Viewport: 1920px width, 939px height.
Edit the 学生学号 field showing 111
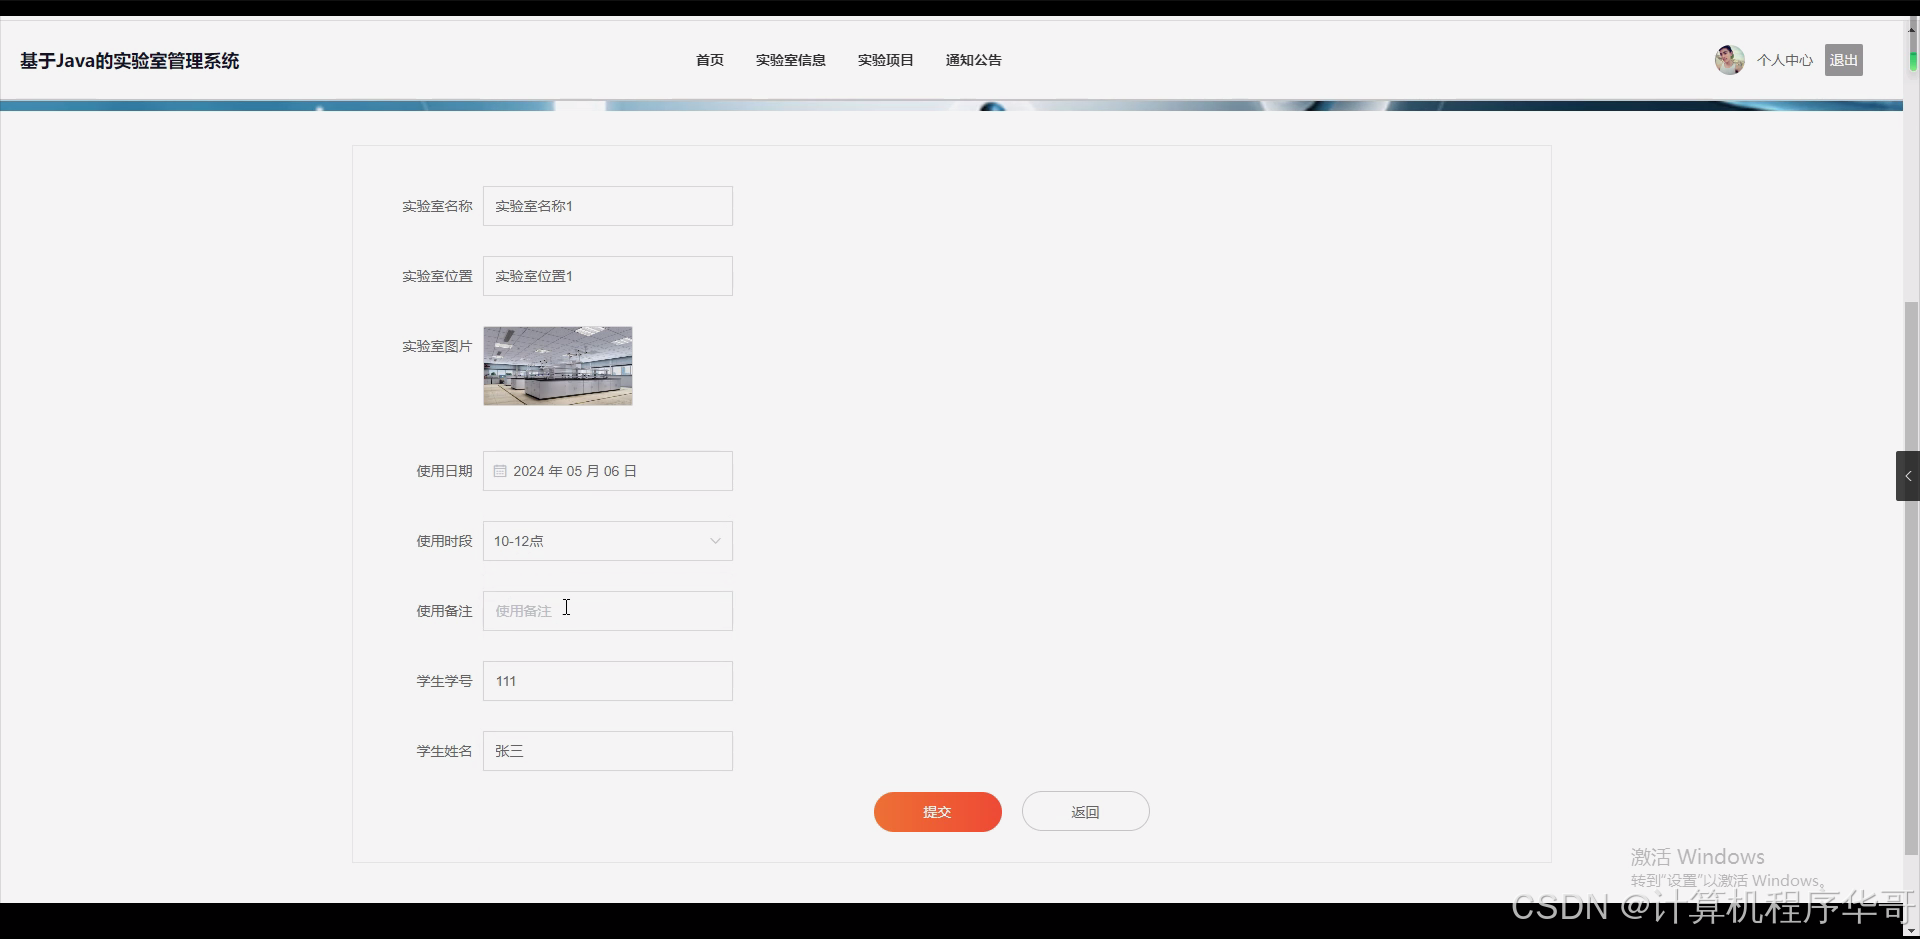coord(607,681)
